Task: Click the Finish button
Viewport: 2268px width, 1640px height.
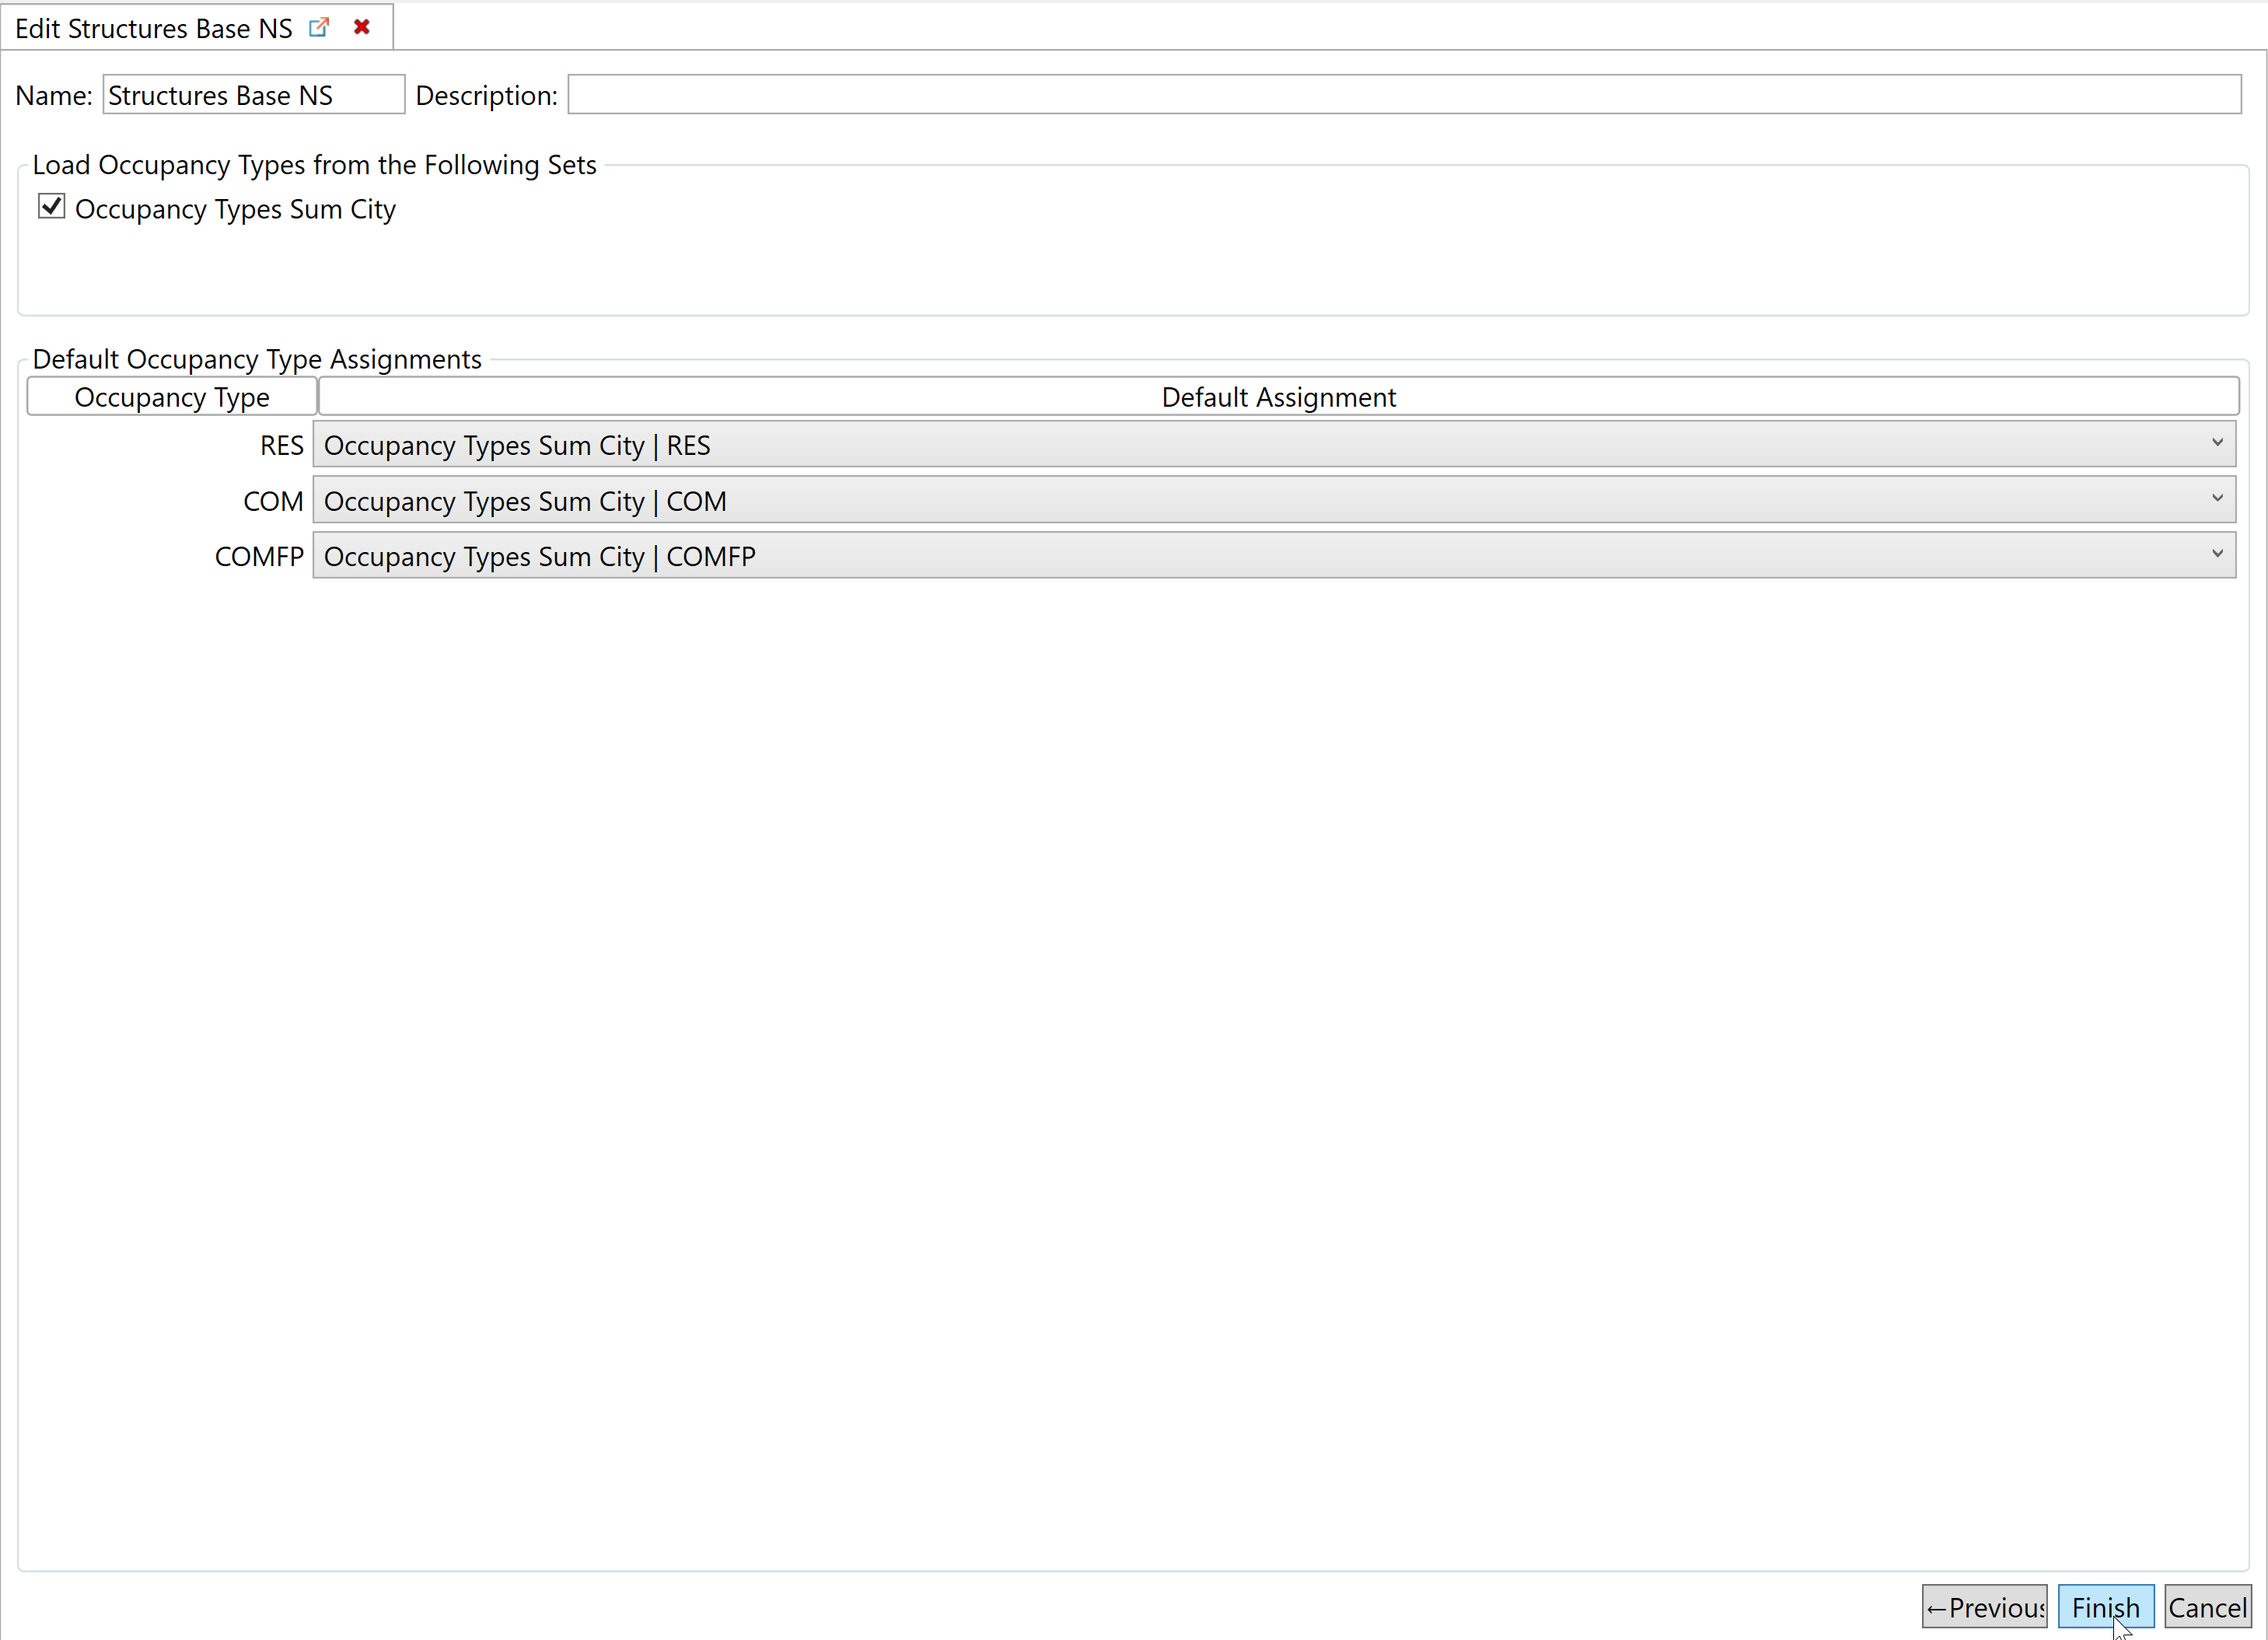Action: point(2105,1607)
